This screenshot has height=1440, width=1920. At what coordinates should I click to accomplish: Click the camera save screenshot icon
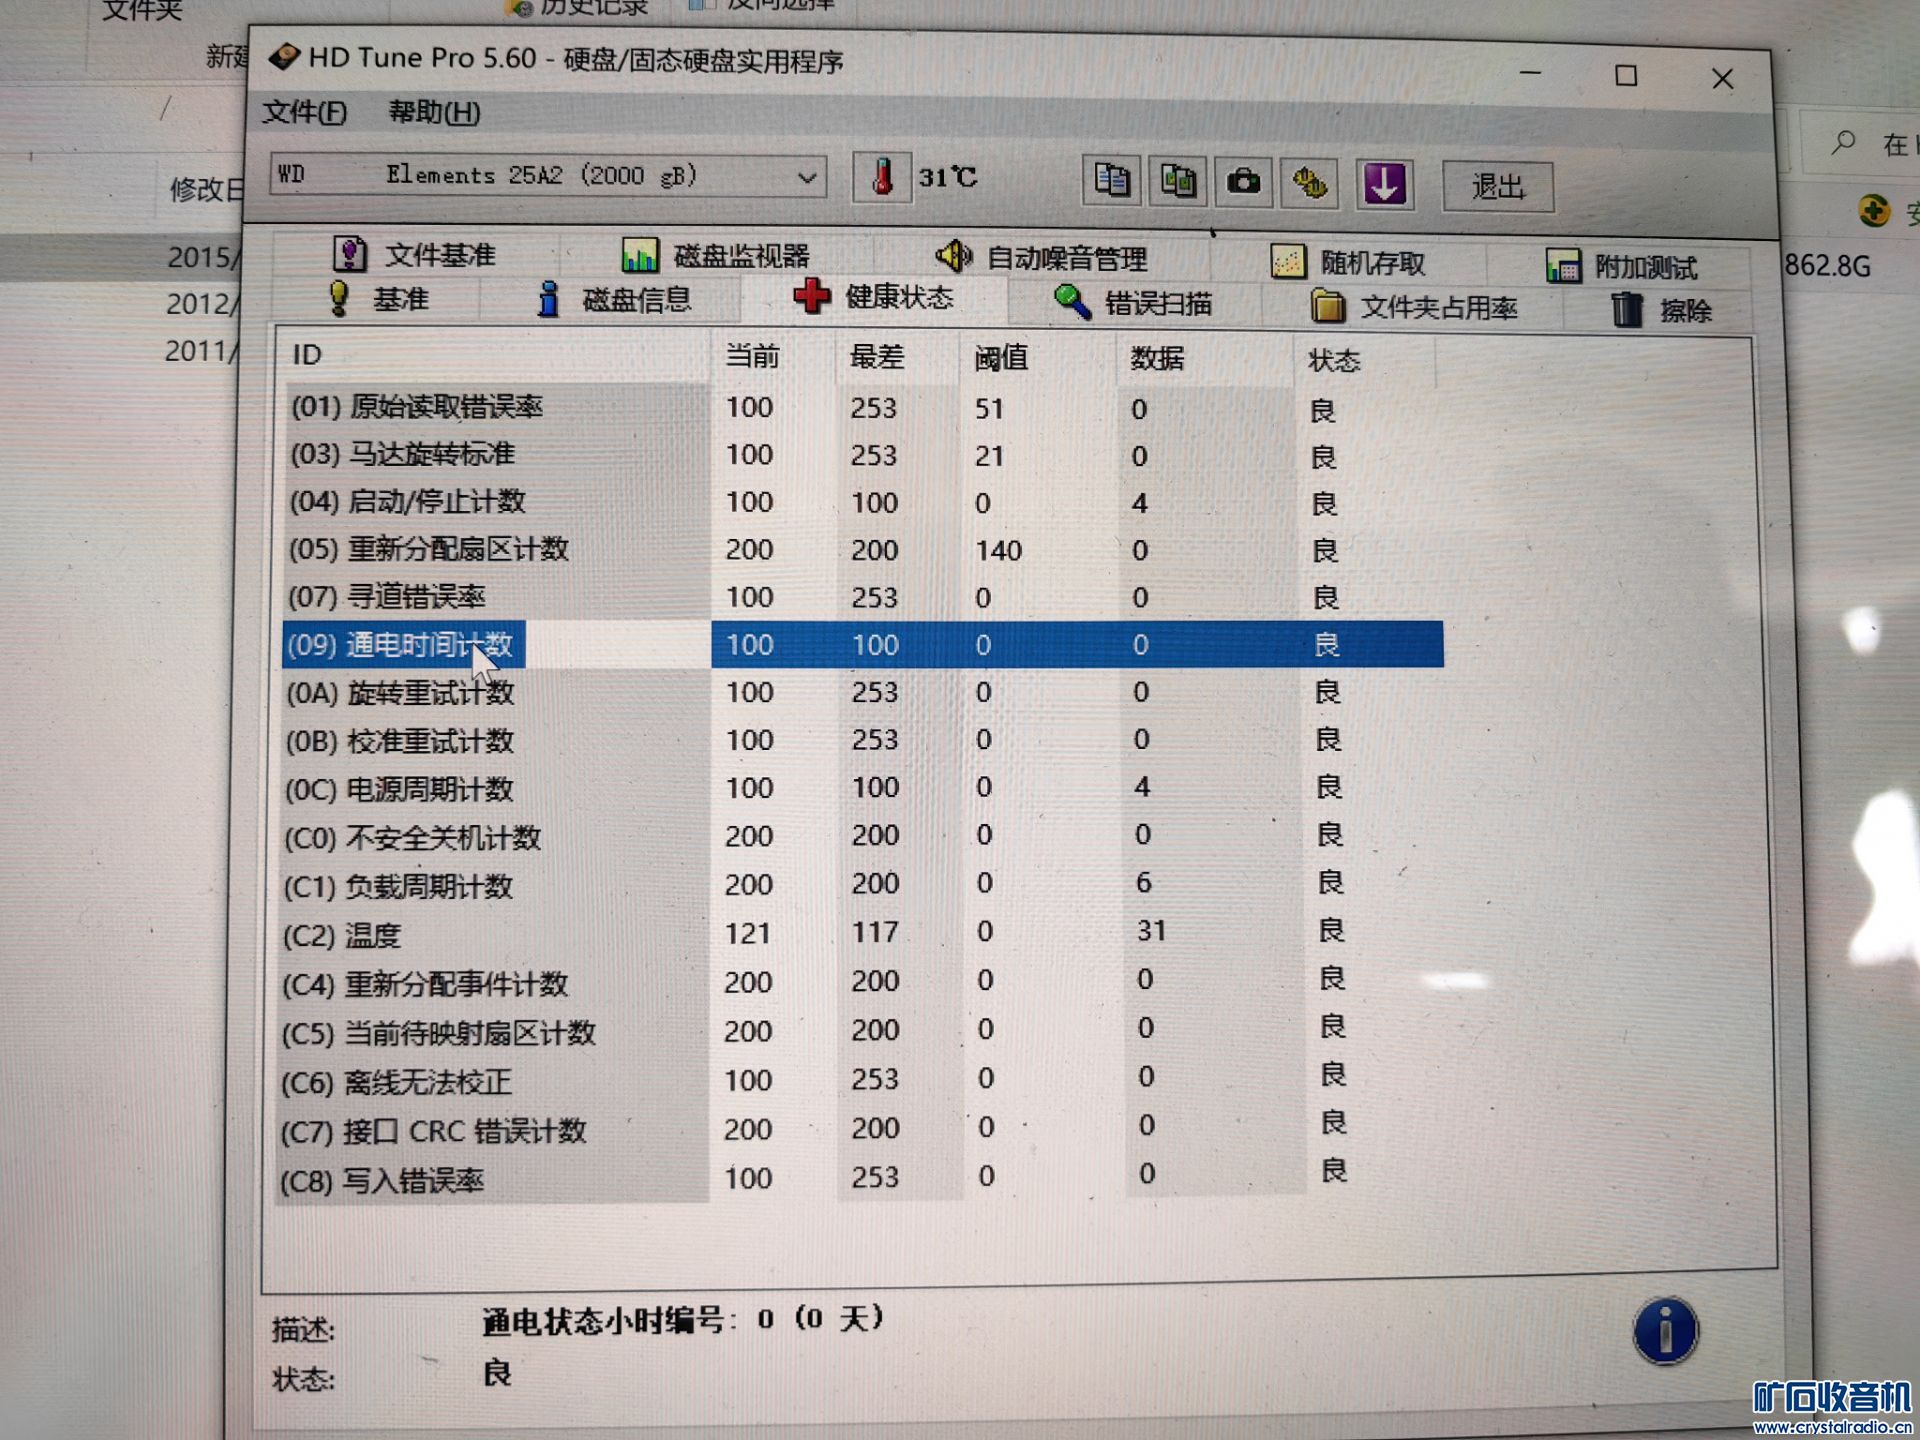click(1244, 183)
